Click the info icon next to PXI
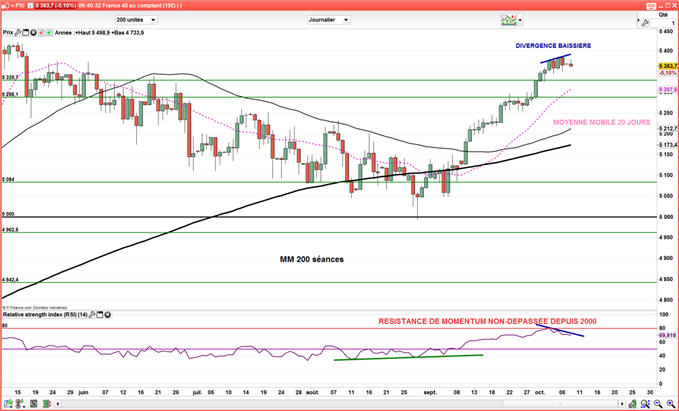This screenshot has width=679, height=411. pos(31,6)
